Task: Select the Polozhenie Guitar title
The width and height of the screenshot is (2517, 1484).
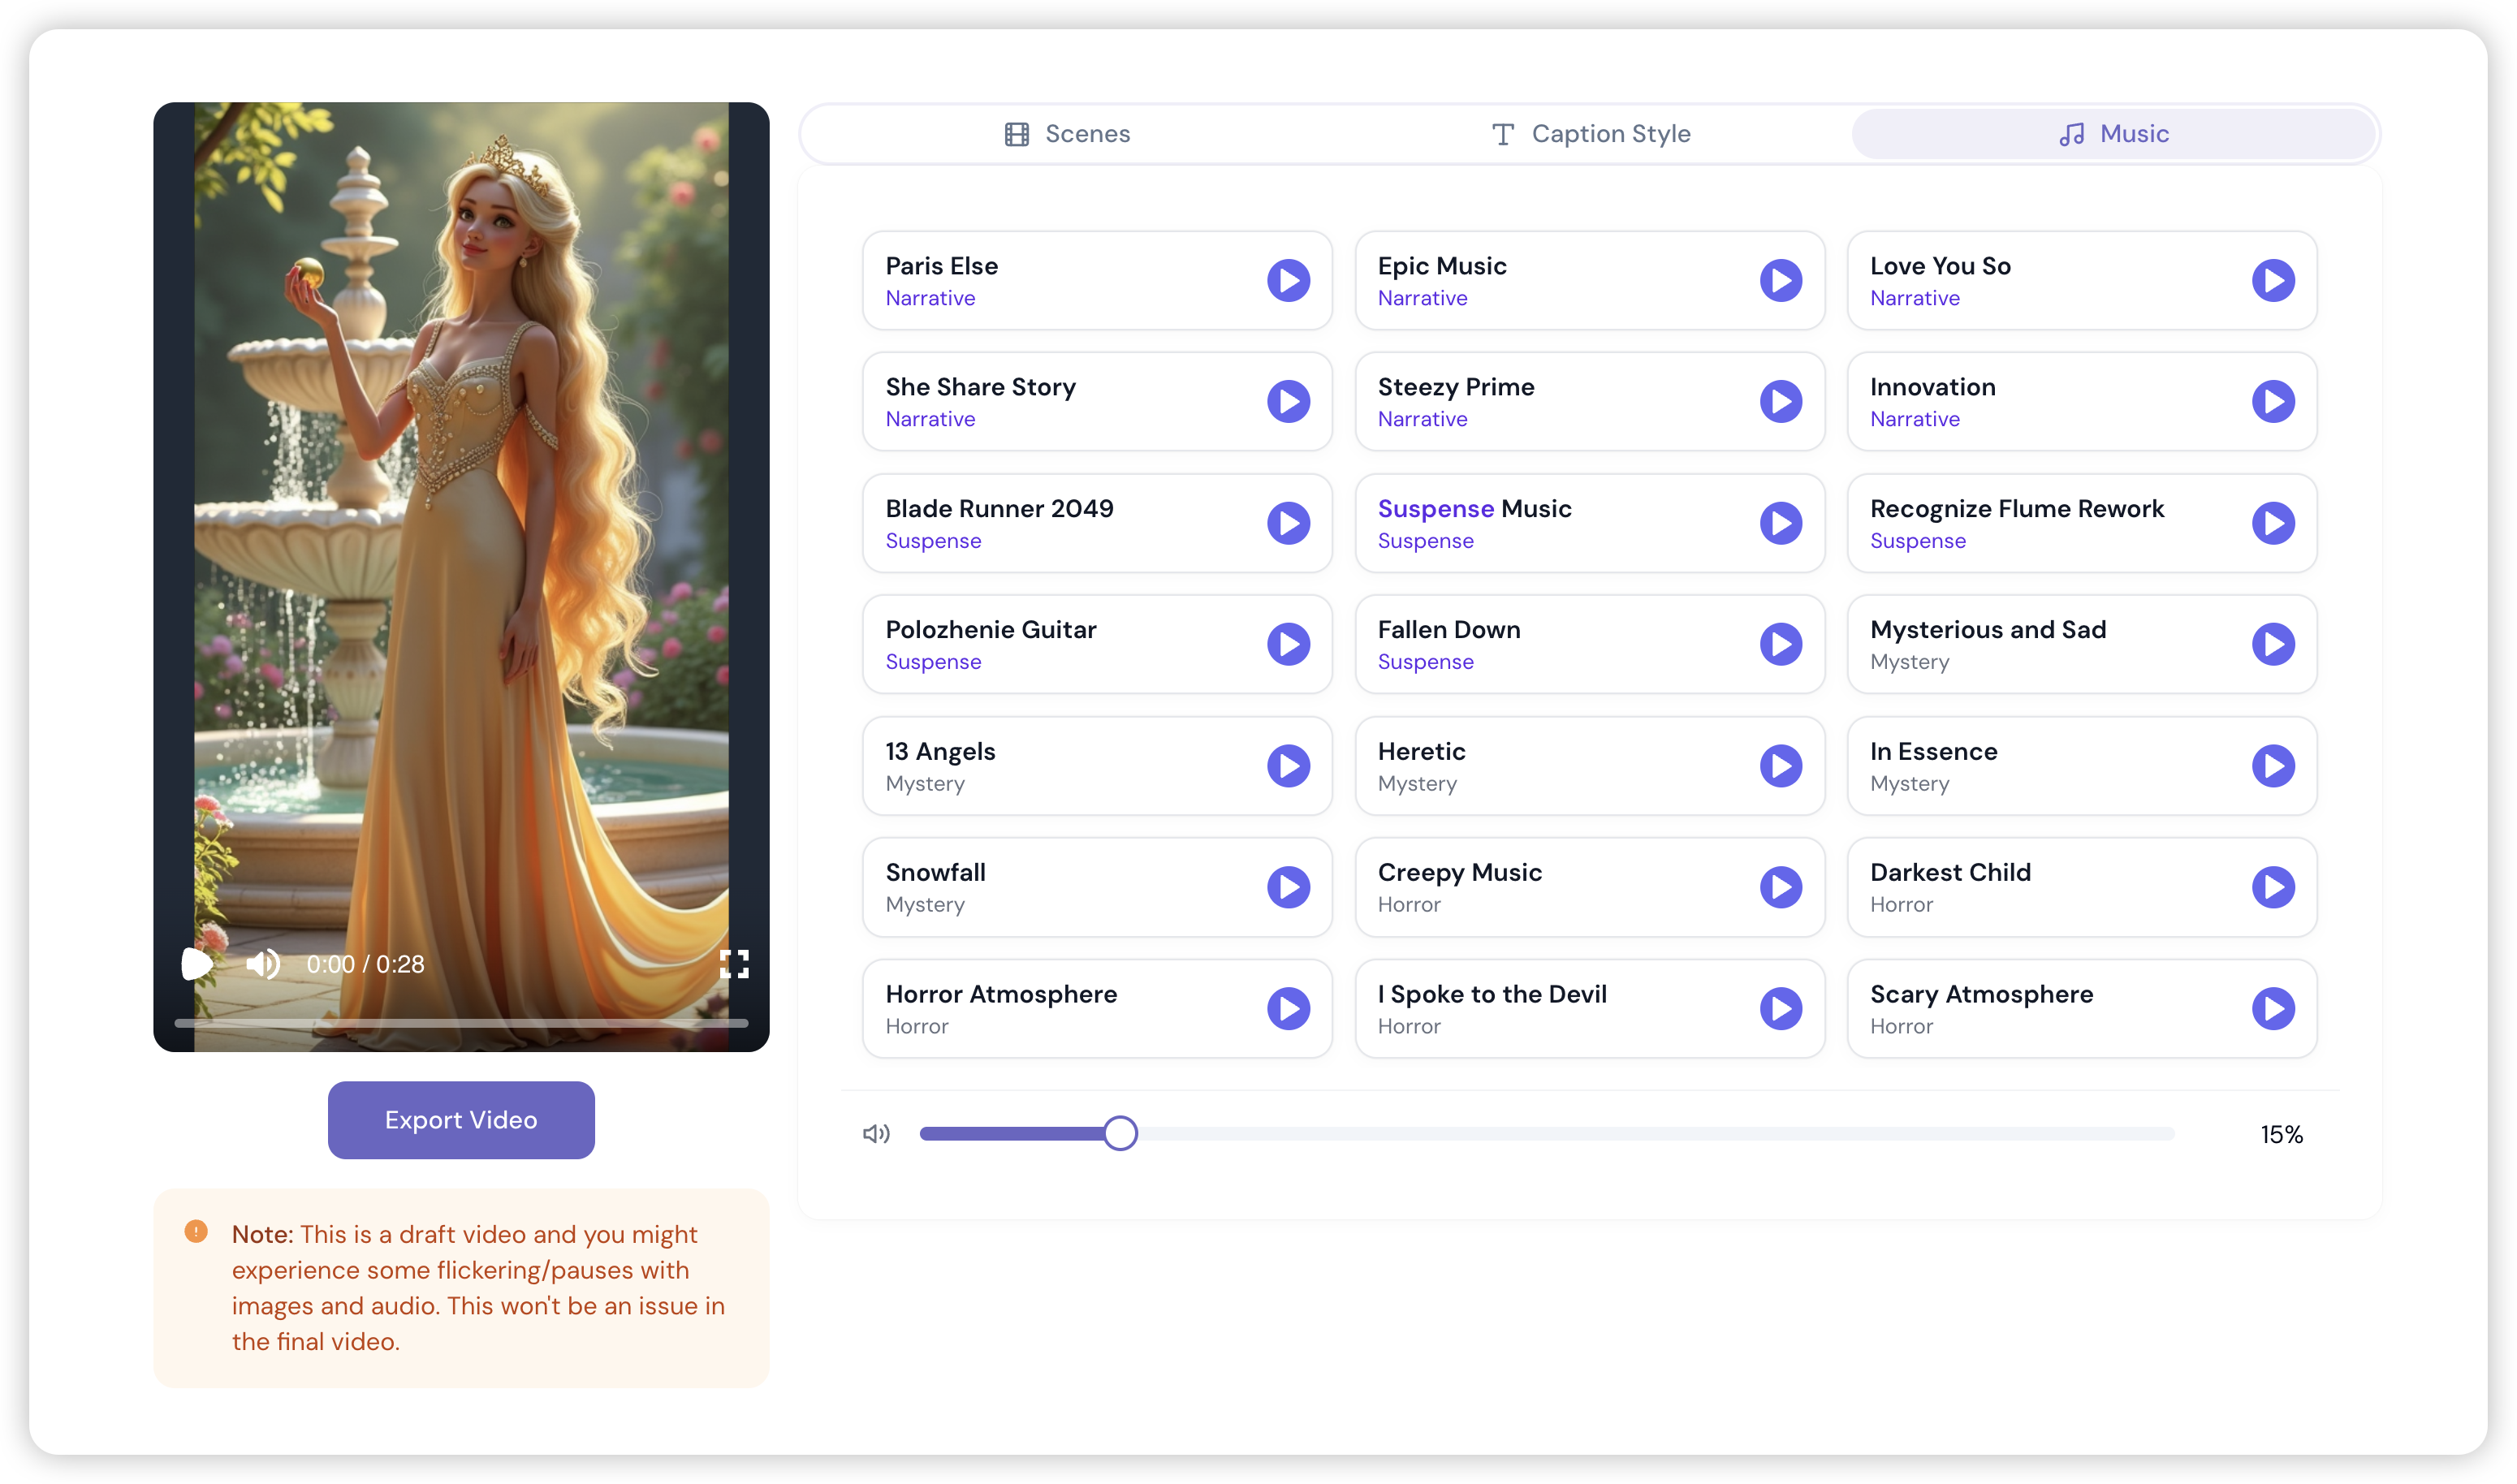Action: pos(990,630)
